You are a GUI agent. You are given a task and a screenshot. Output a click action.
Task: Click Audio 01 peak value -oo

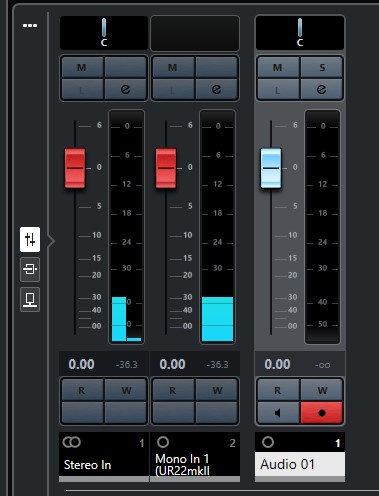coord(322,365)
